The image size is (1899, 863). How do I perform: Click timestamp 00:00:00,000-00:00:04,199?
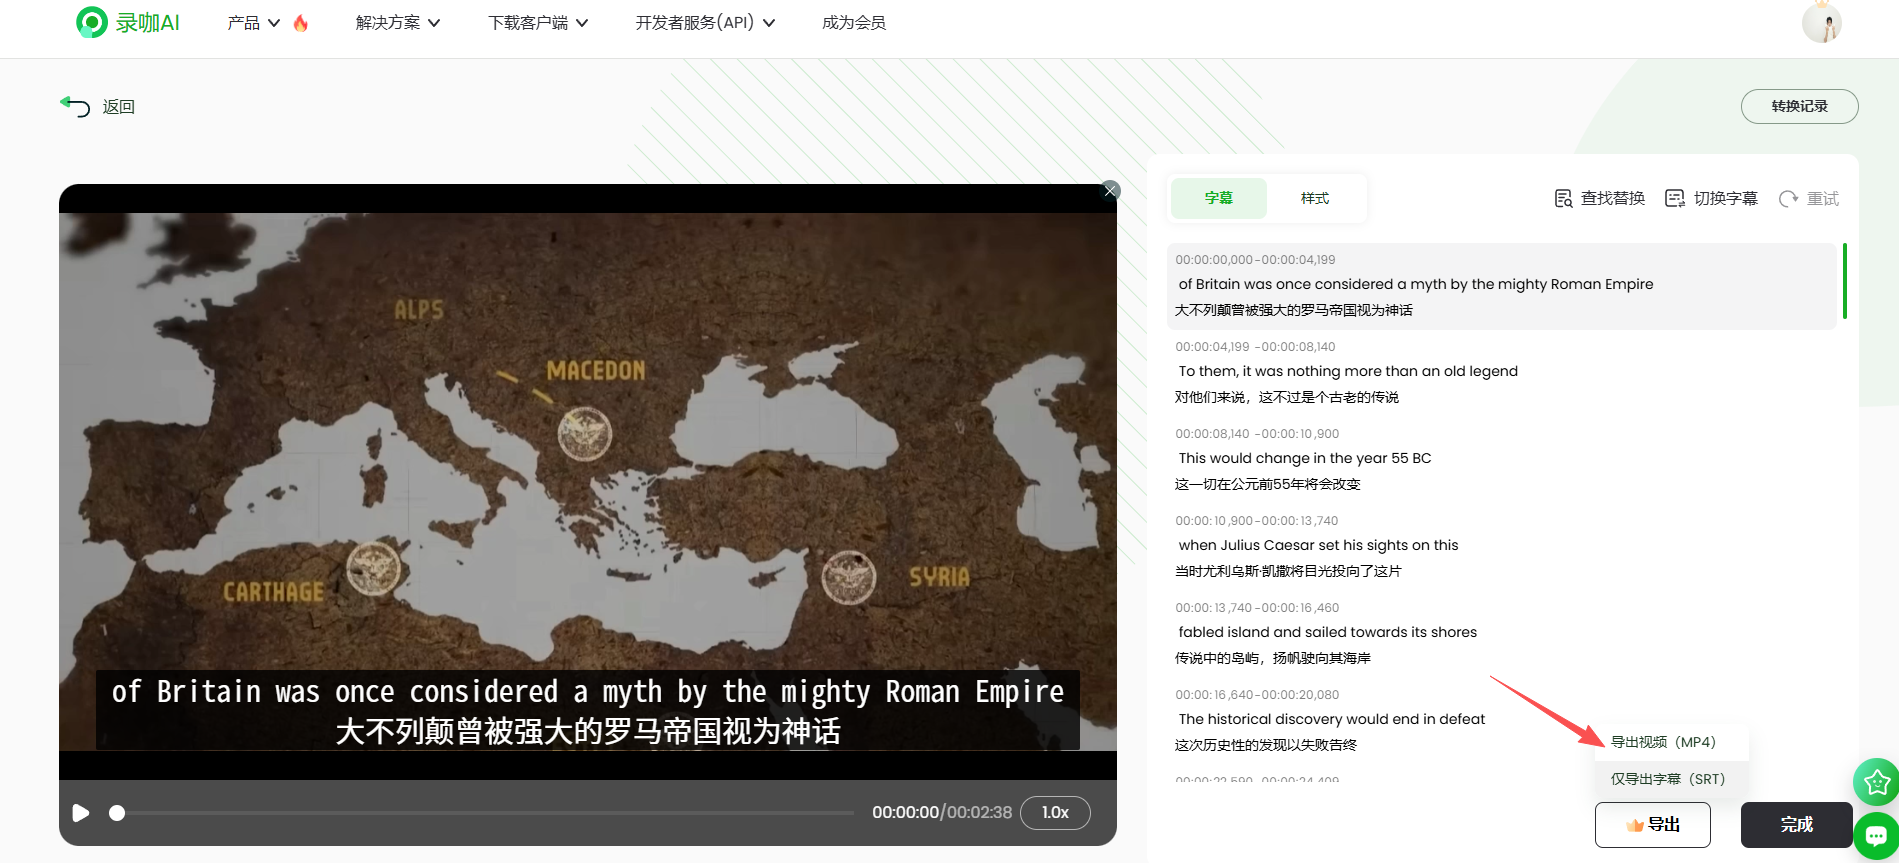coord(1255,259)
